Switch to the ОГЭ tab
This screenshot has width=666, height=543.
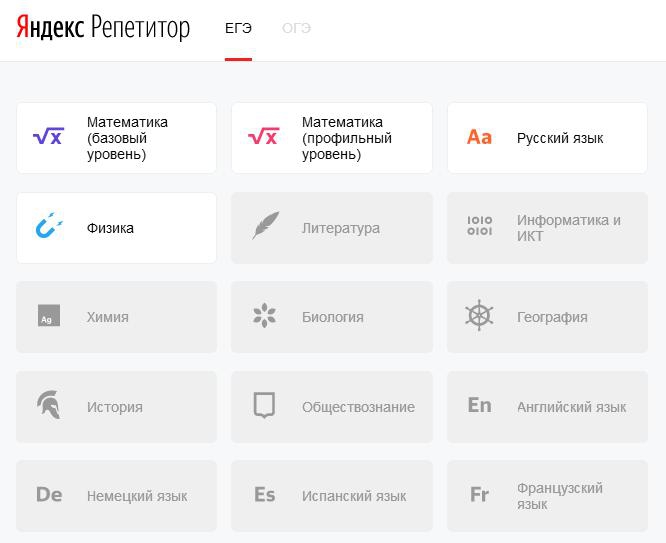tap(296, 28)
